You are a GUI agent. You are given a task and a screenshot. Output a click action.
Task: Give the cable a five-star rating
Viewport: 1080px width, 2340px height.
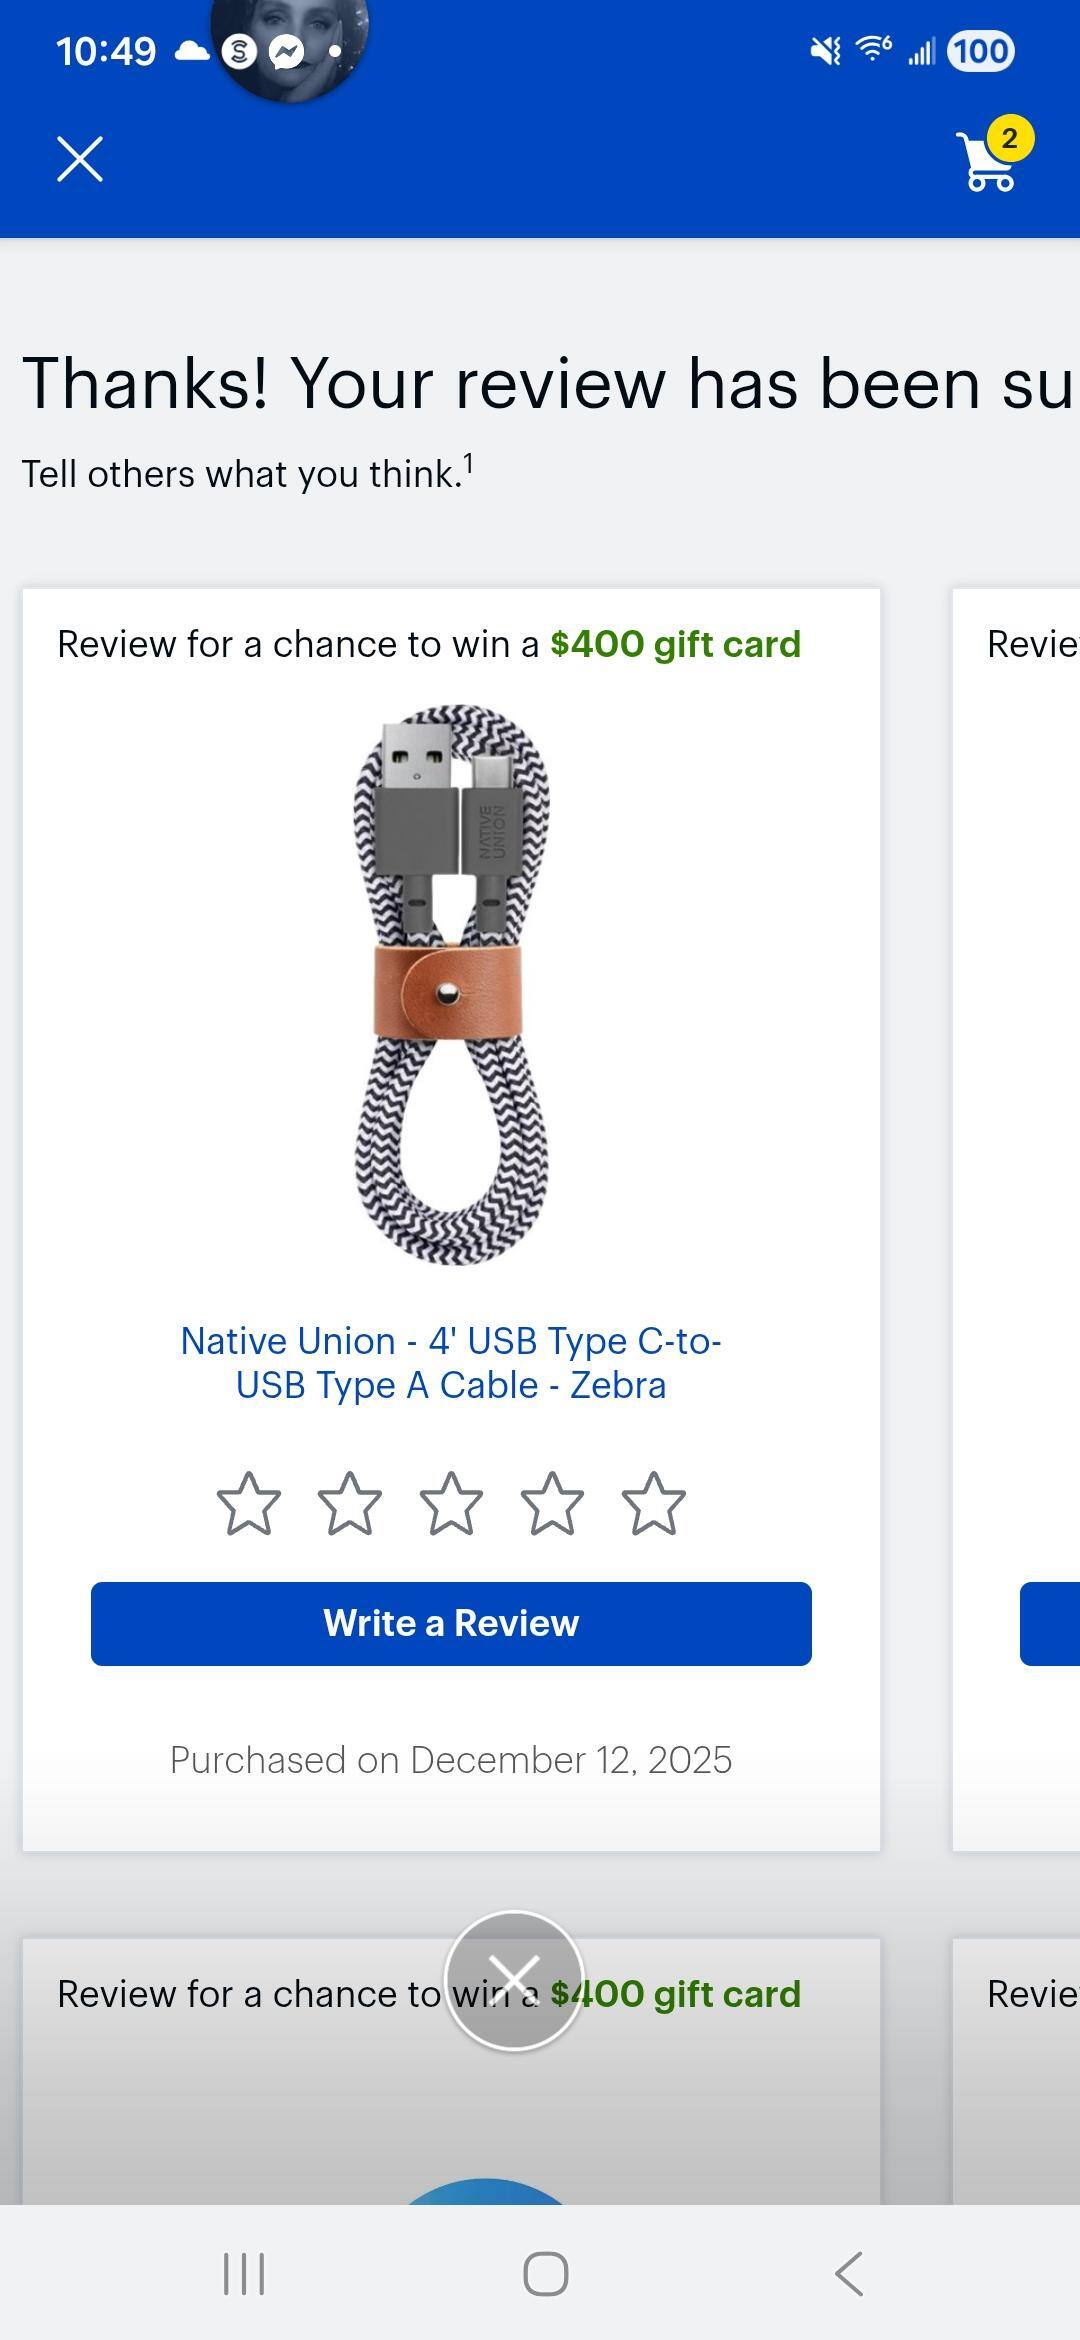(x=653, y=1503)
